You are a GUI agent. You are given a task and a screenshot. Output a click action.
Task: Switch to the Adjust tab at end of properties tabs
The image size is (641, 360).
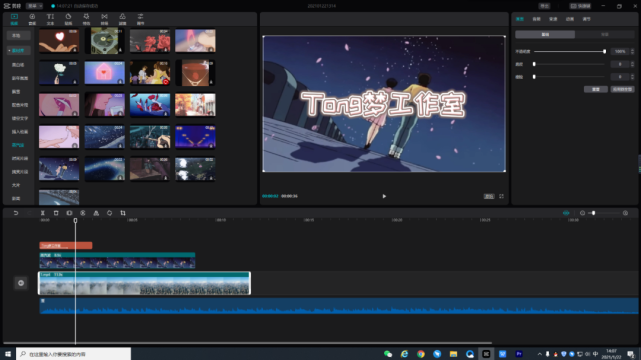tap(587, 19)
